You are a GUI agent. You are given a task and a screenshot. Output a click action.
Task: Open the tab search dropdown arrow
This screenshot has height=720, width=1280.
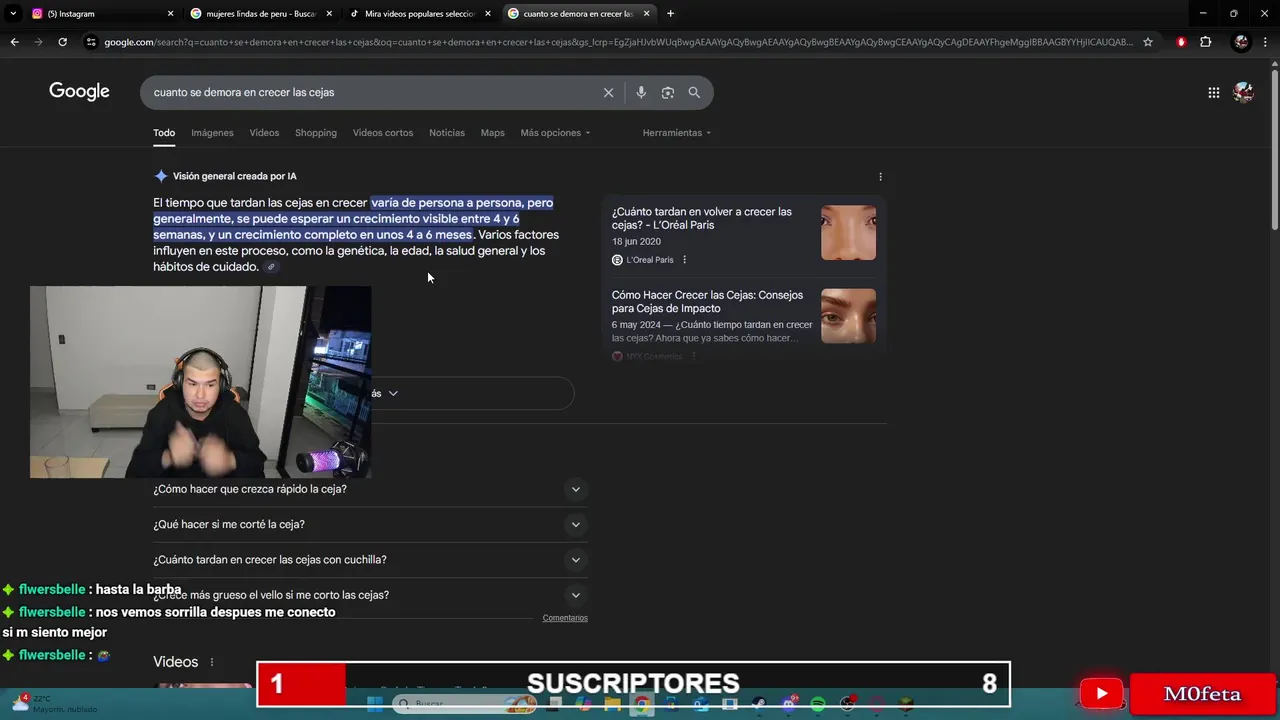click(x=13, y=14)
